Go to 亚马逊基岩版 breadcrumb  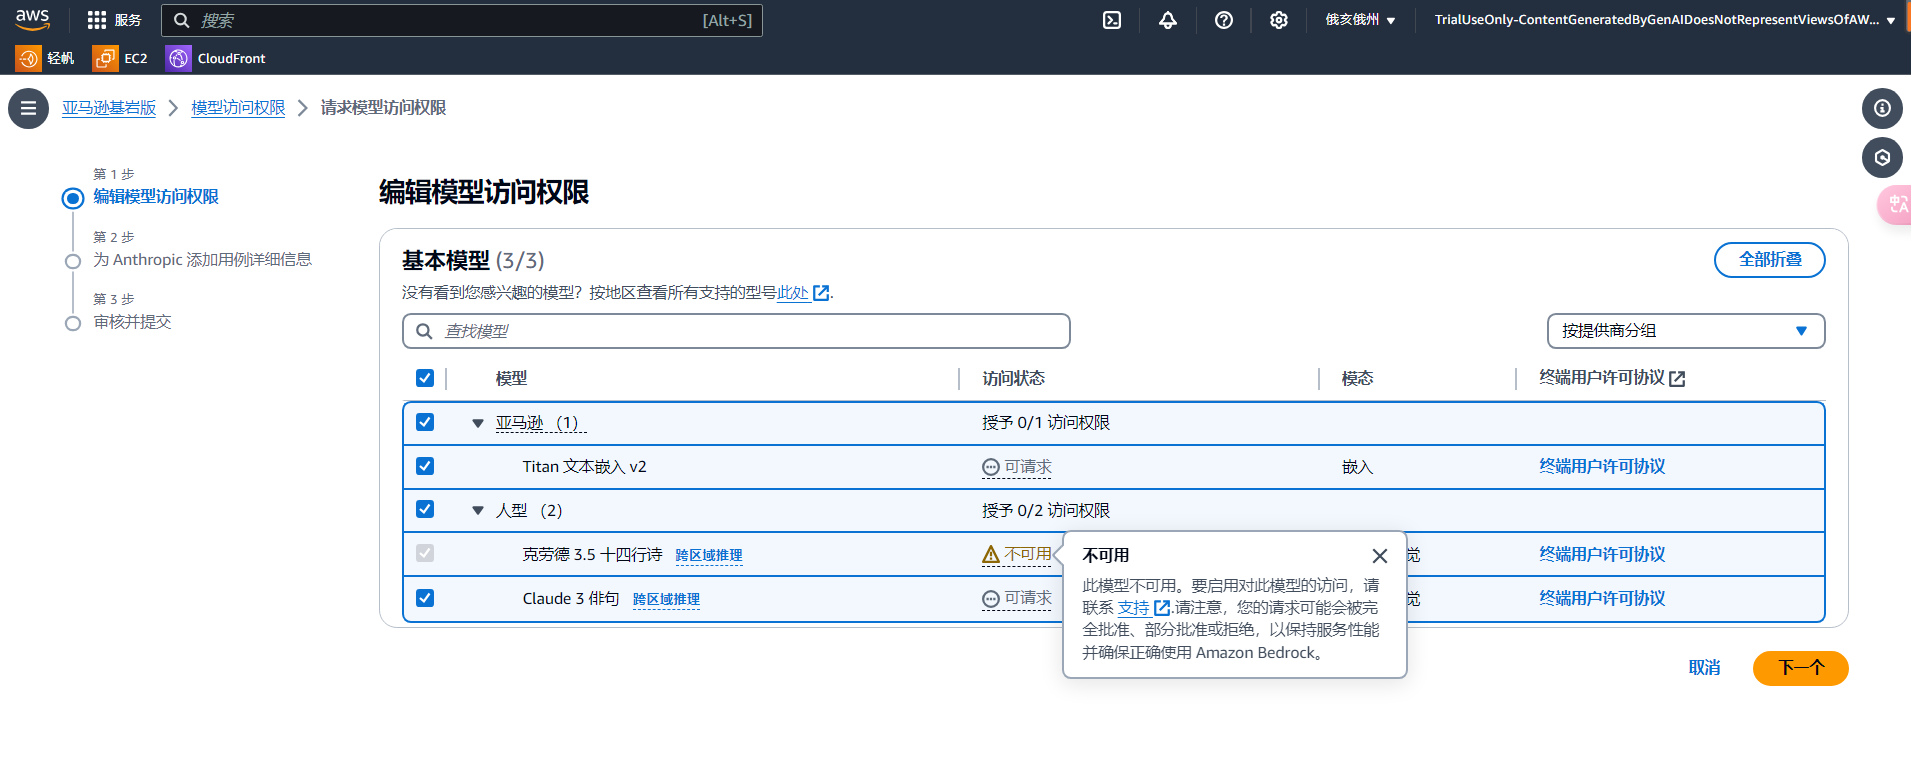(x=109, y=108)
